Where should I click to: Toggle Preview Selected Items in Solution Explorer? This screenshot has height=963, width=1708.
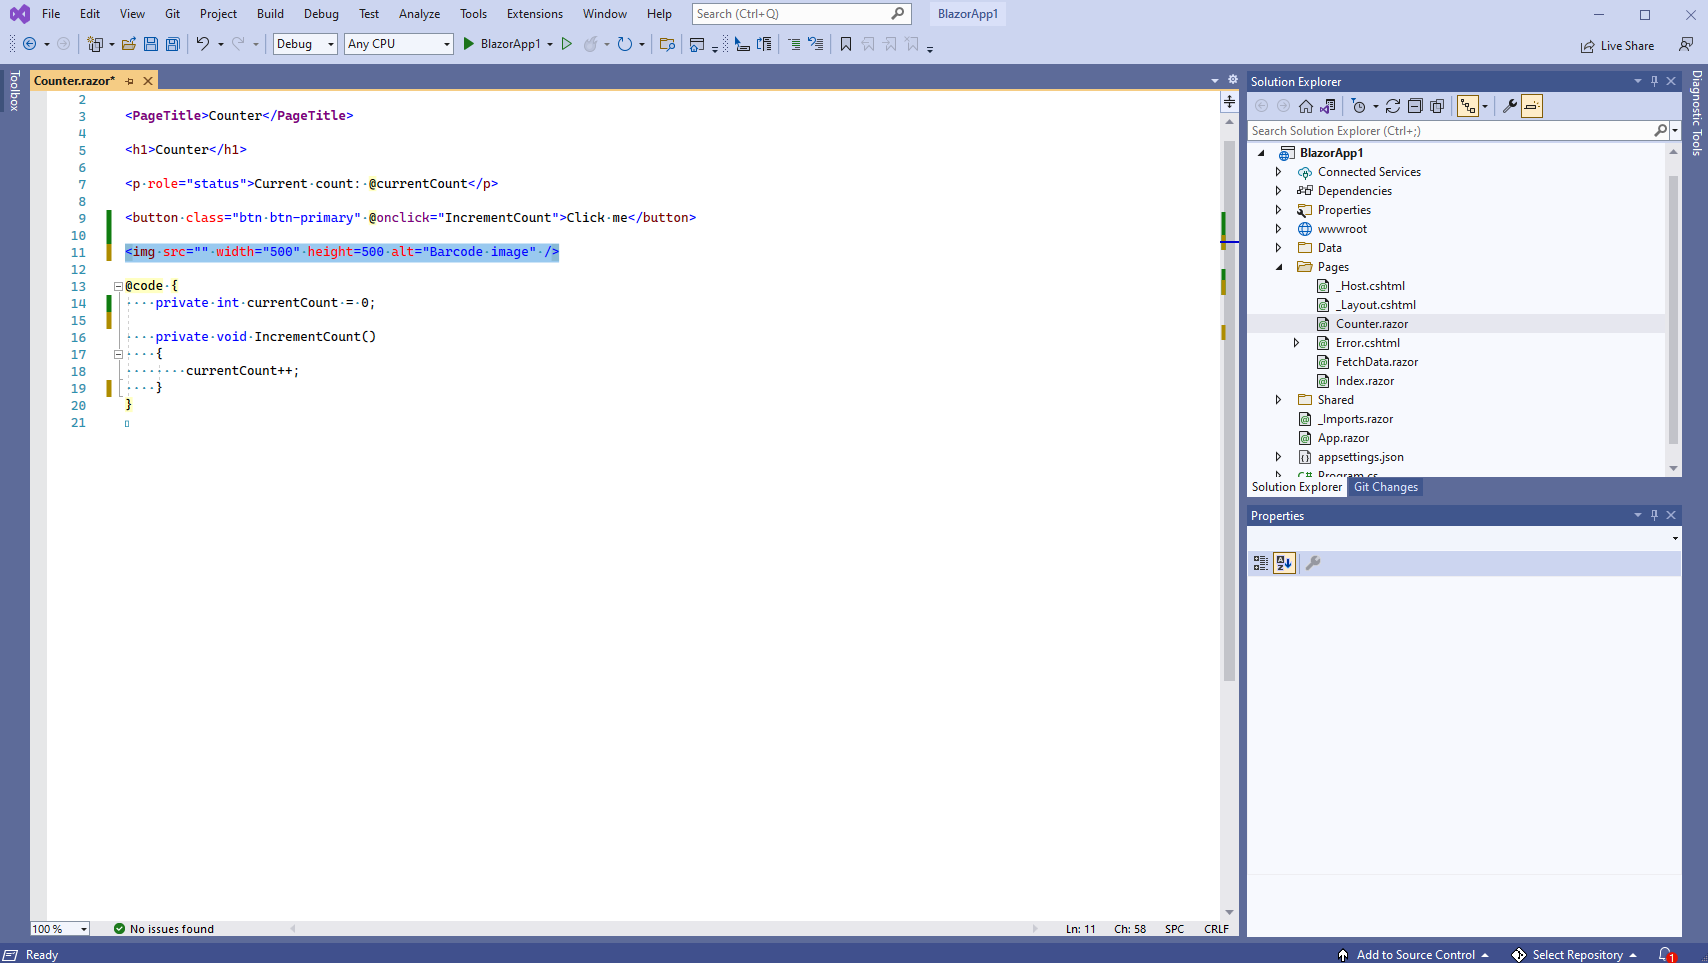[1532, 106]
